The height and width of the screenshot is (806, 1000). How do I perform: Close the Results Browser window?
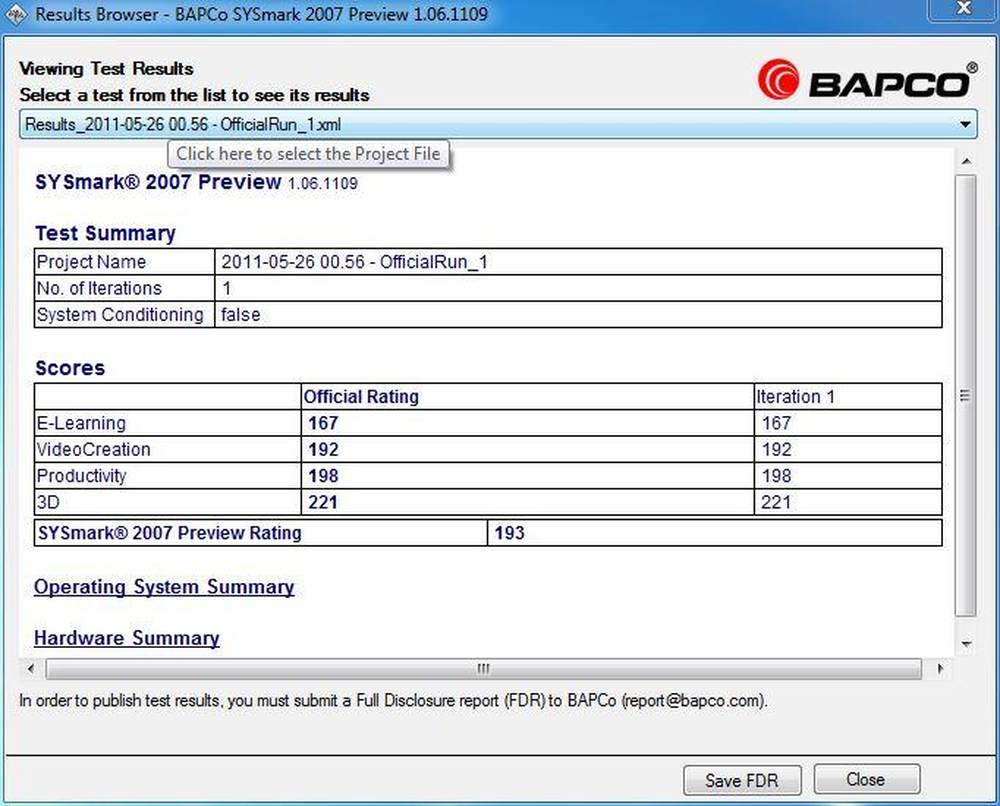pyautogui.click(x=963, y=9)
